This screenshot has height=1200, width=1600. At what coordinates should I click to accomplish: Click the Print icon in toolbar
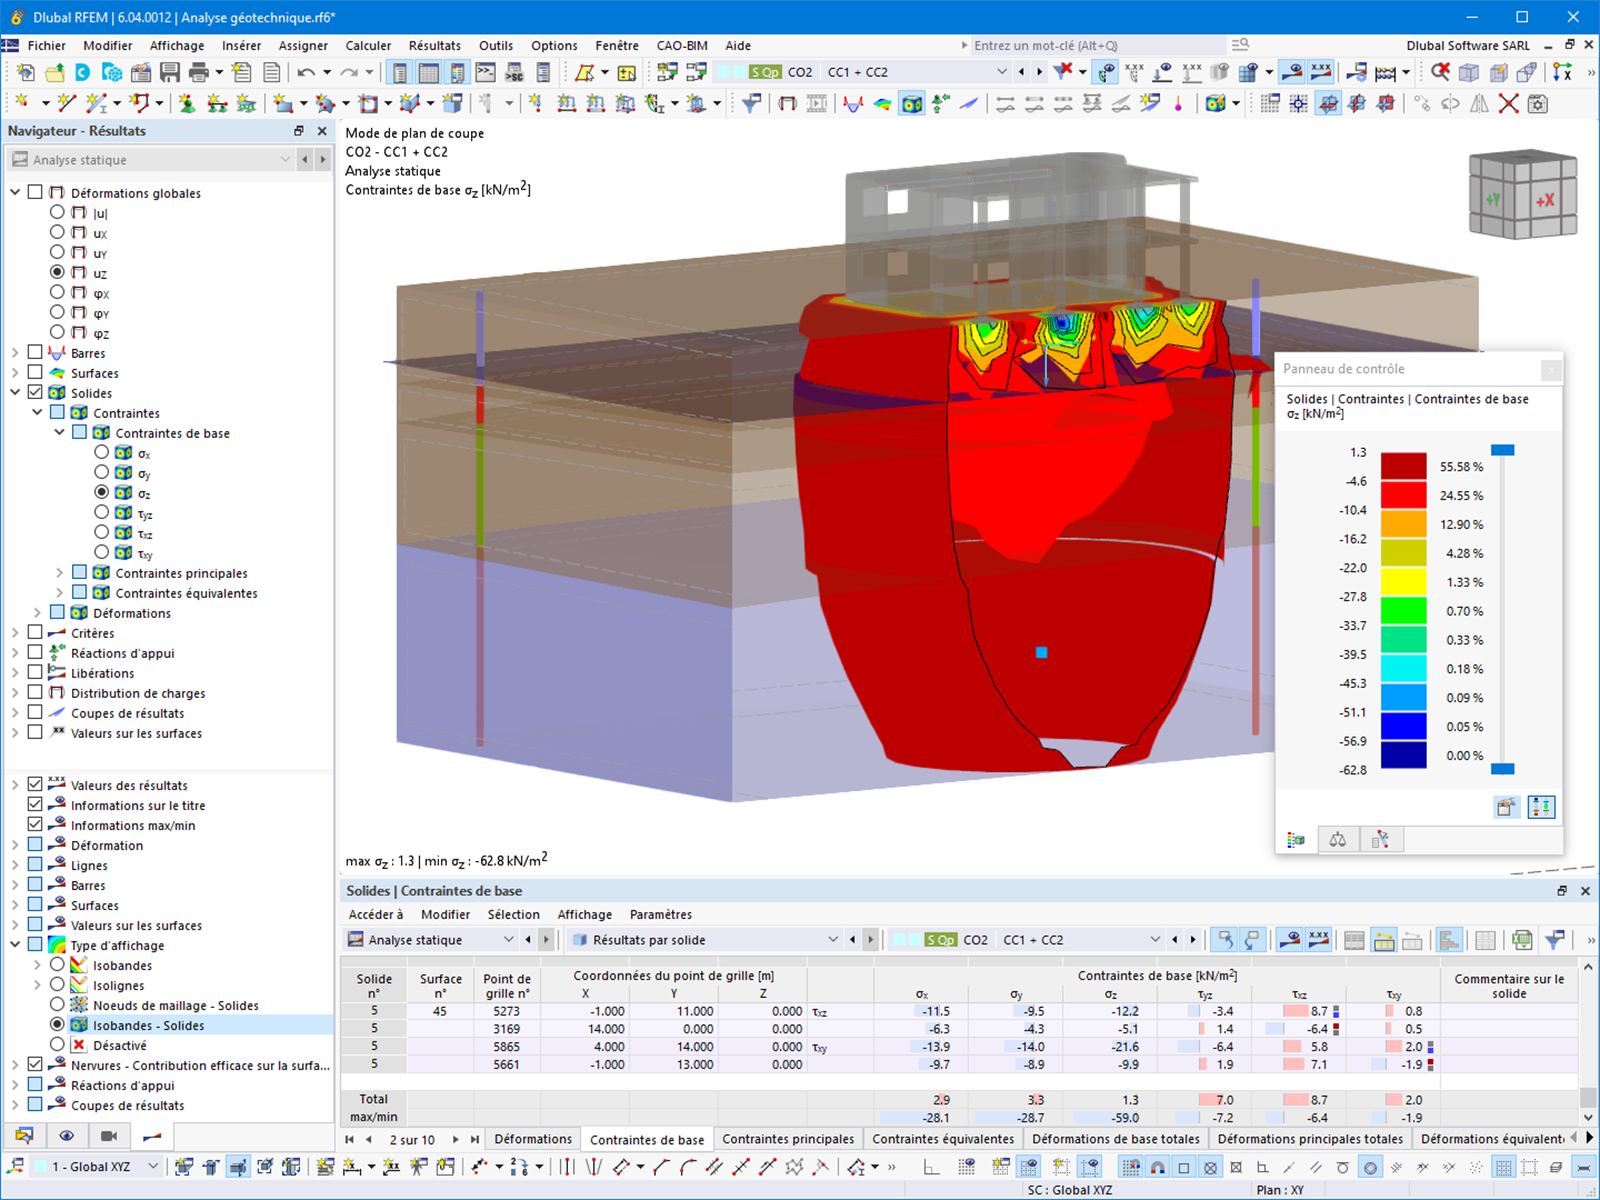click(199, 72)
